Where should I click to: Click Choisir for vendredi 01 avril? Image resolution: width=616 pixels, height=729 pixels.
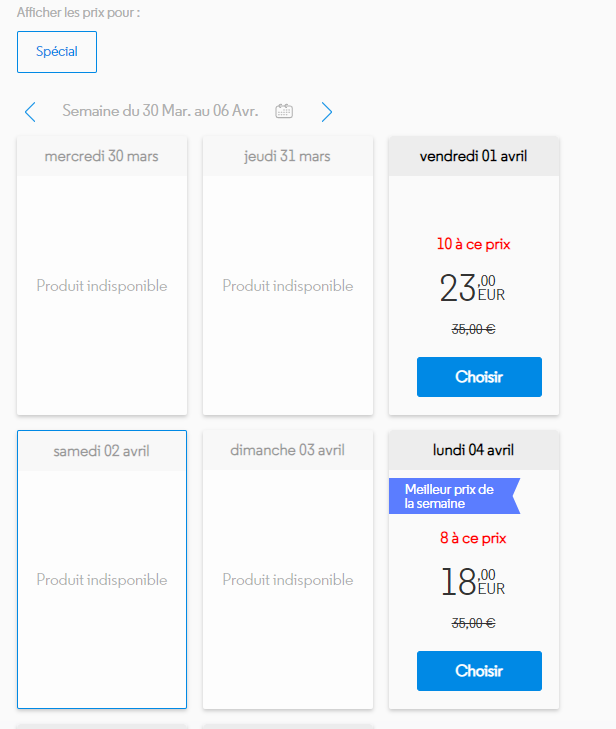(x=479, y=377)
